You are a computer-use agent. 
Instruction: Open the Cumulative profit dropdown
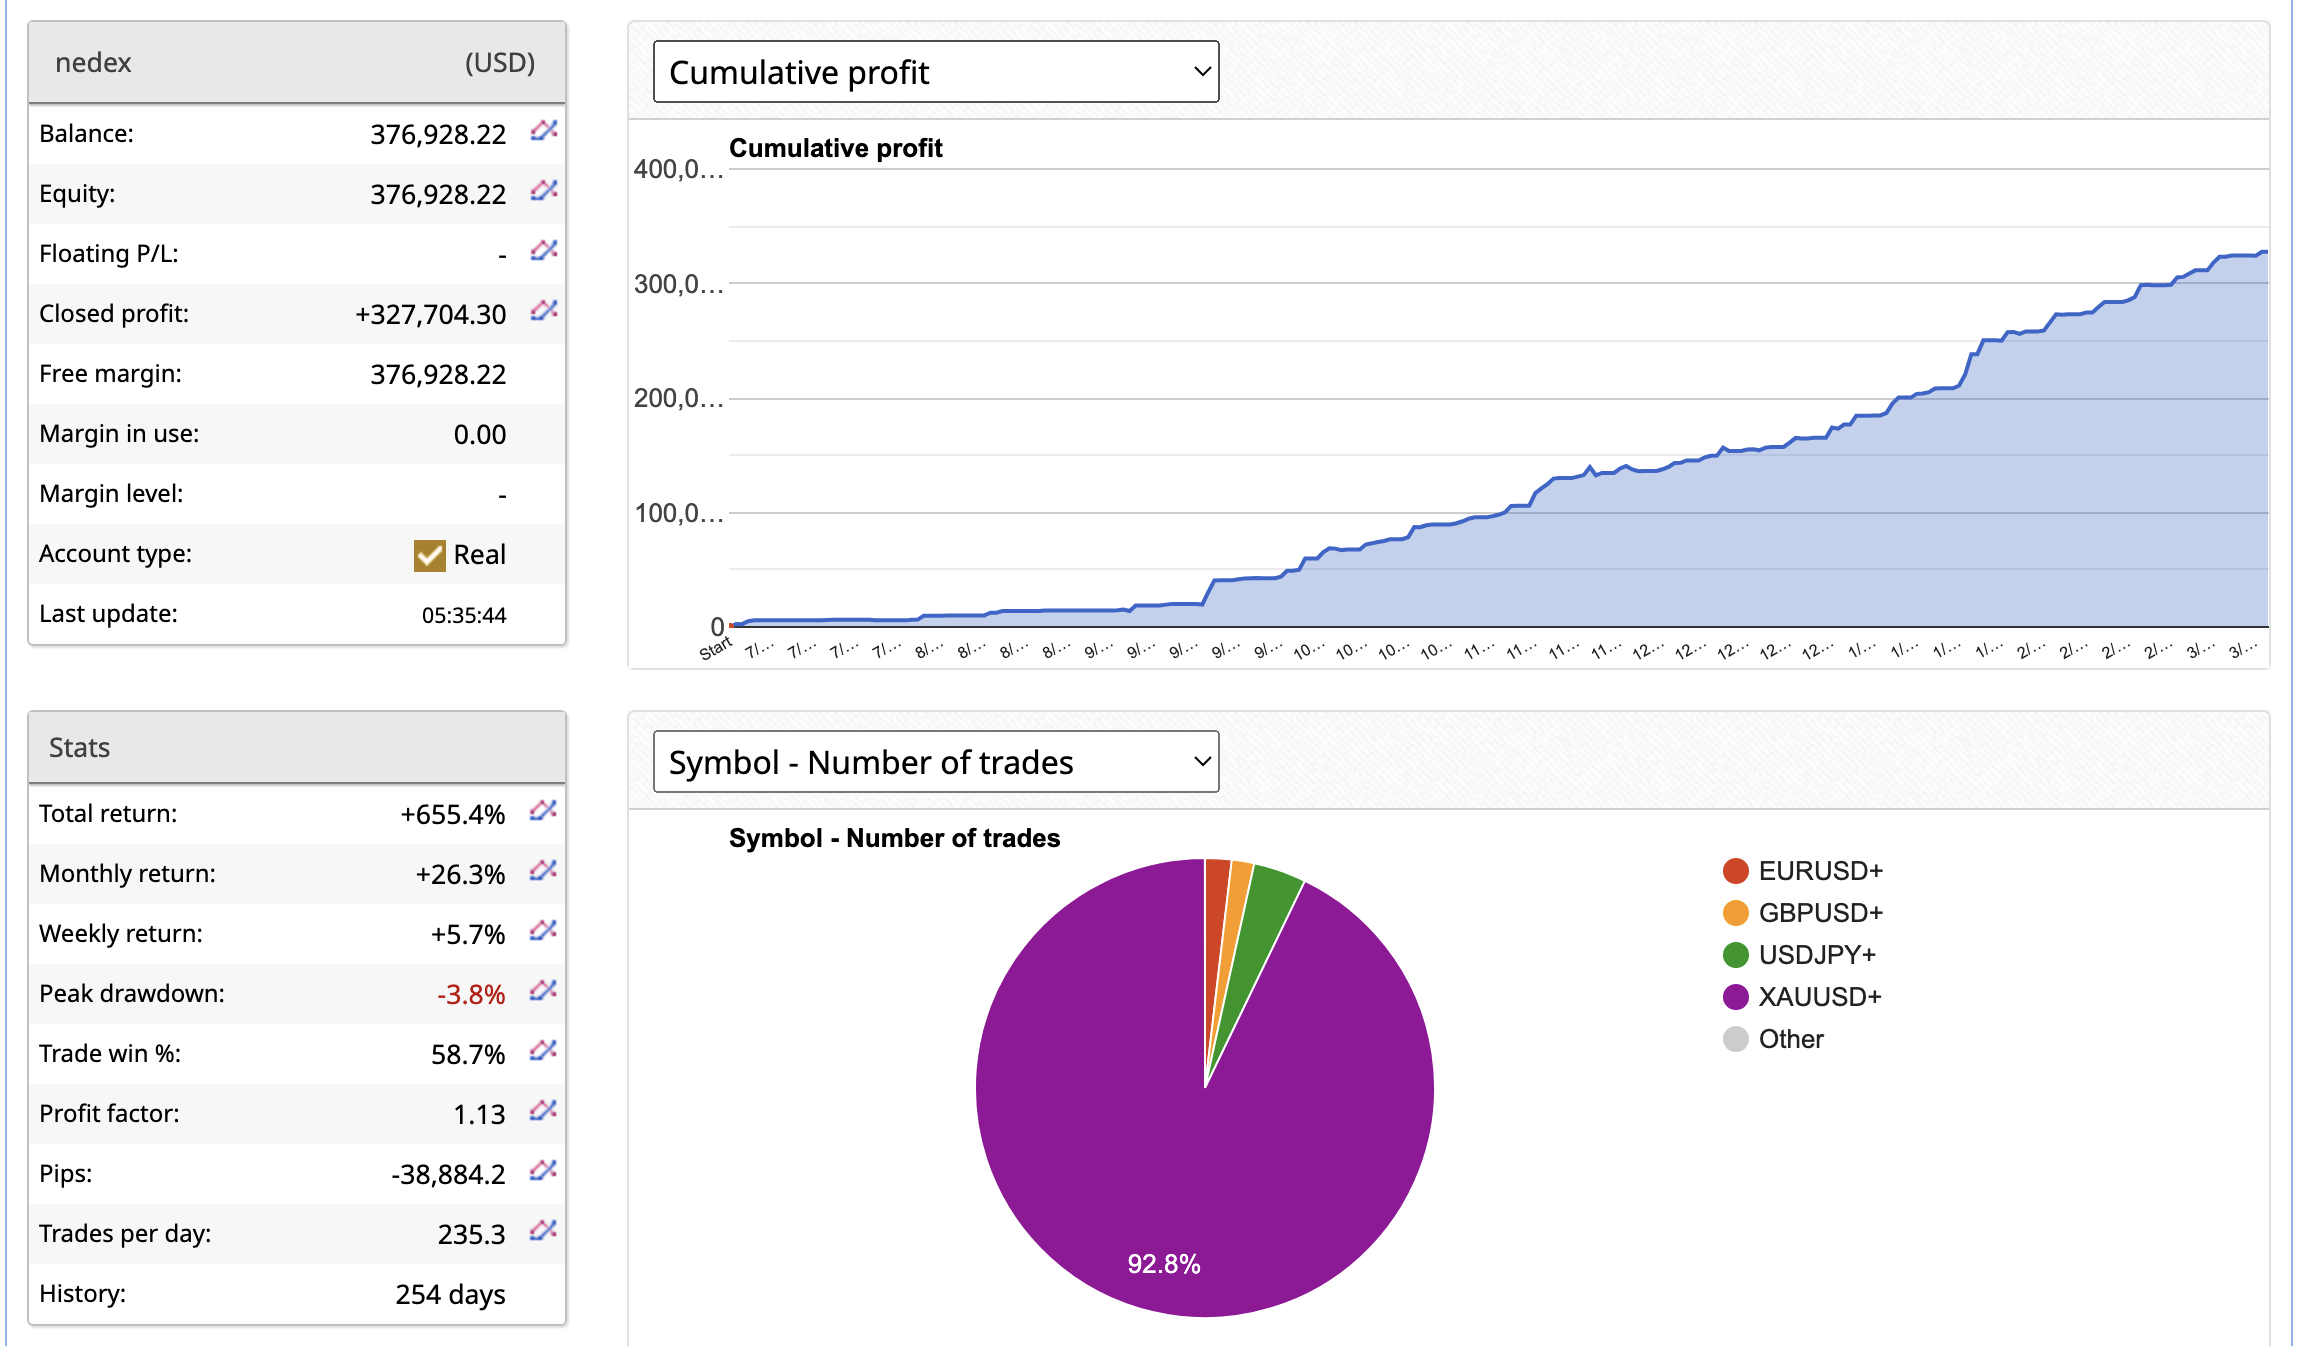point(935,72)
